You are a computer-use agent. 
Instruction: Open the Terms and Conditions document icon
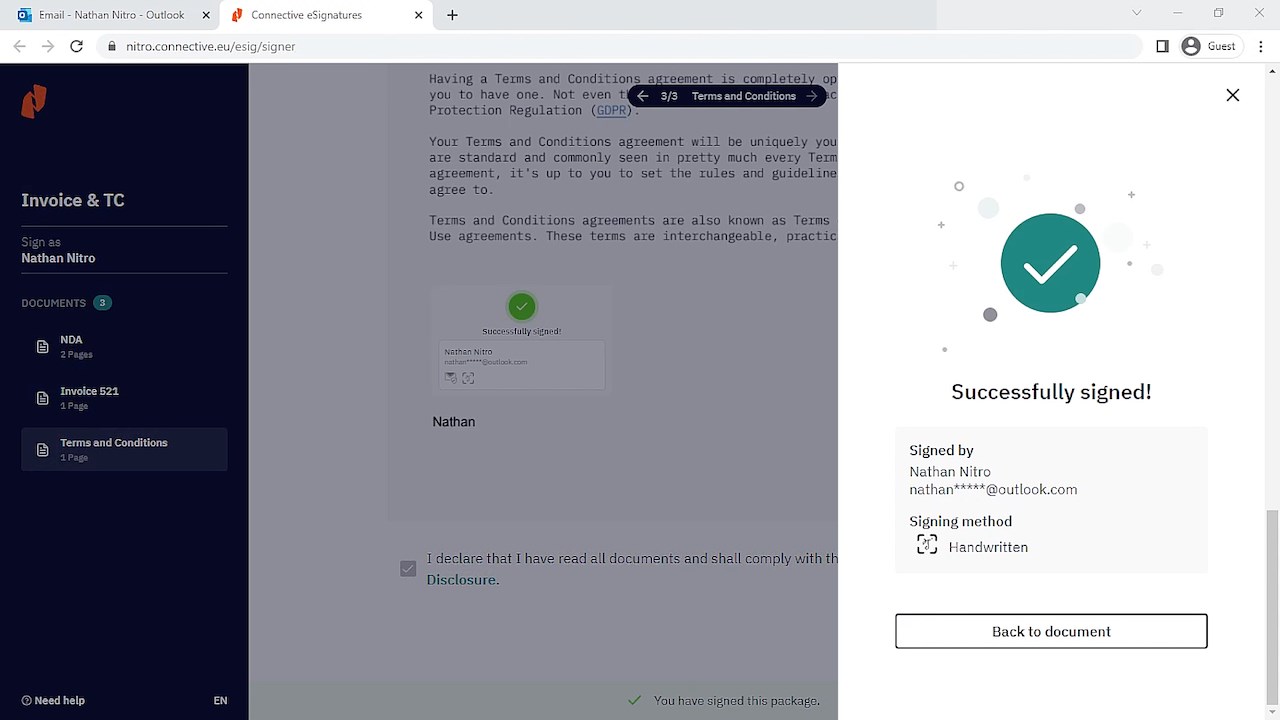(42, 450)
